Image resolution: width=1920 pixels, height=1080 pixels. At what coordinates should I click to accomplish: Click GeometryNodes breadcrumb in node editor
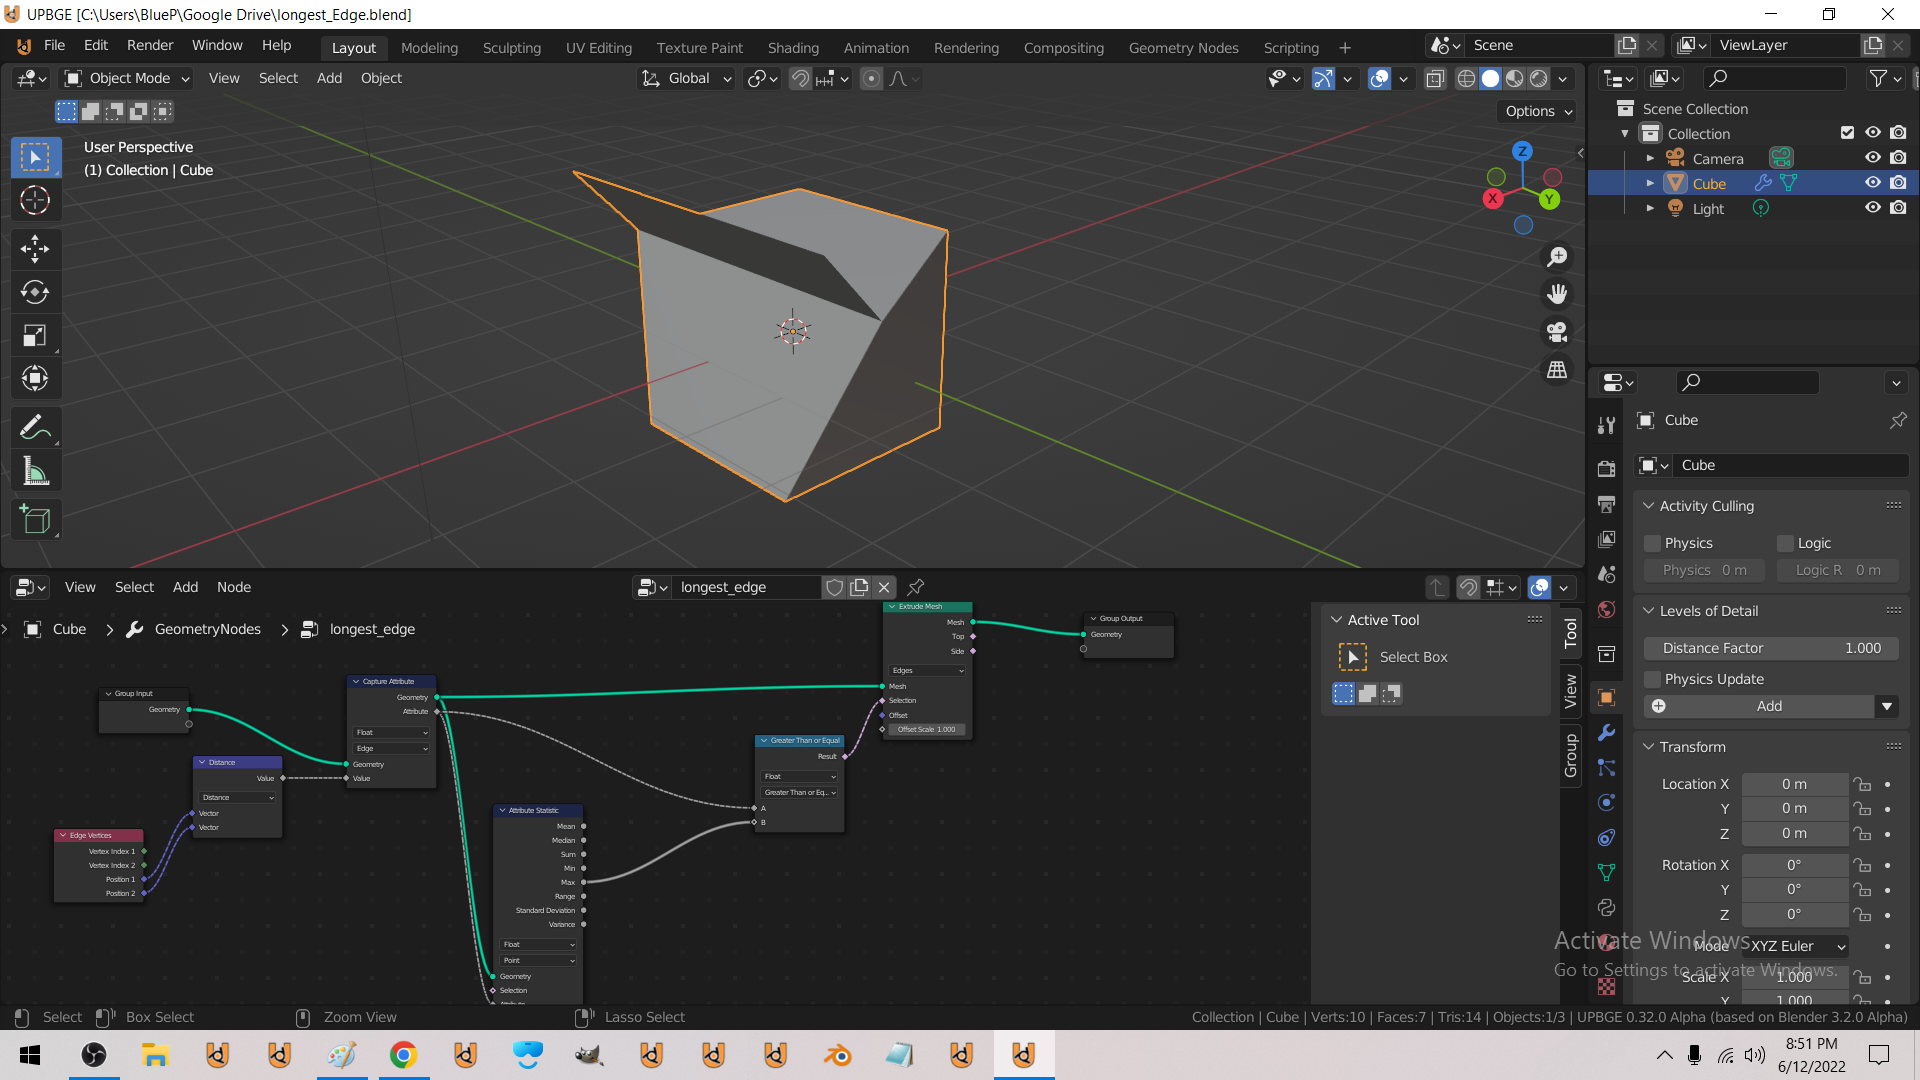[195, 629]
